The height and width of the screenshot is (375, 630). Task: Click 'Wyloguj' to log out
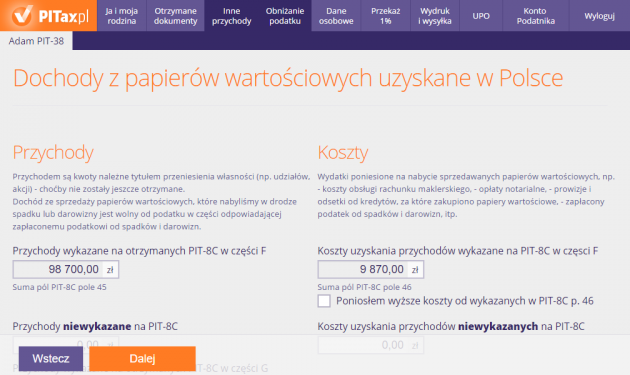[x=599, y=16]
